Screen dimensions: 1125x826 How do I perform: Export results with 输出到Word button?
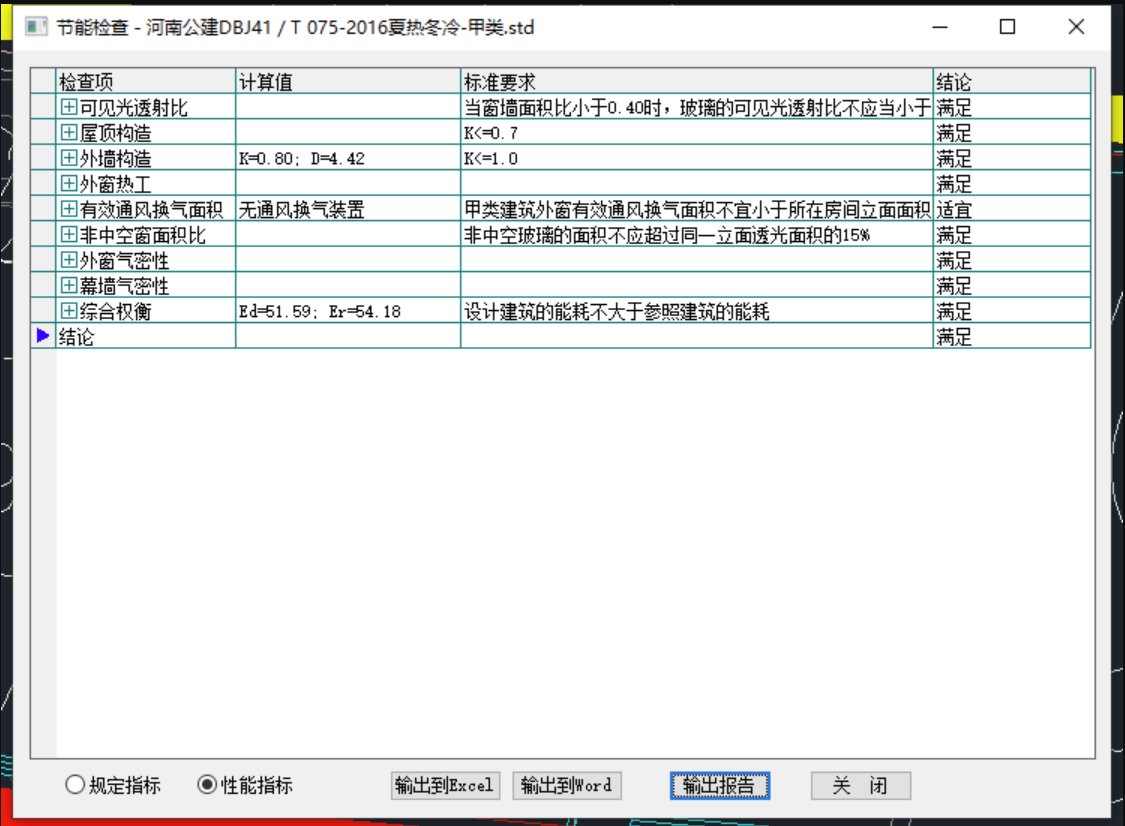(566, 786)
